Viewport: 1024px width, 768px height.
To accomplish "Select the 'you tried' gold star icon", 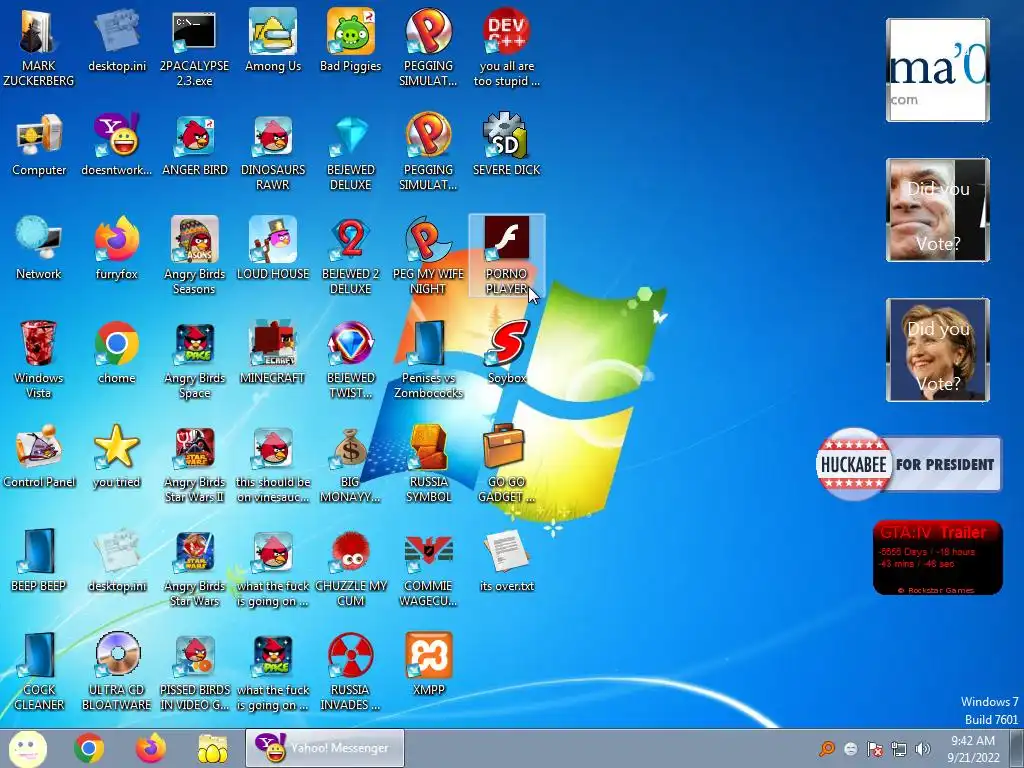I will pyautogui.click(x=116, y=456).
